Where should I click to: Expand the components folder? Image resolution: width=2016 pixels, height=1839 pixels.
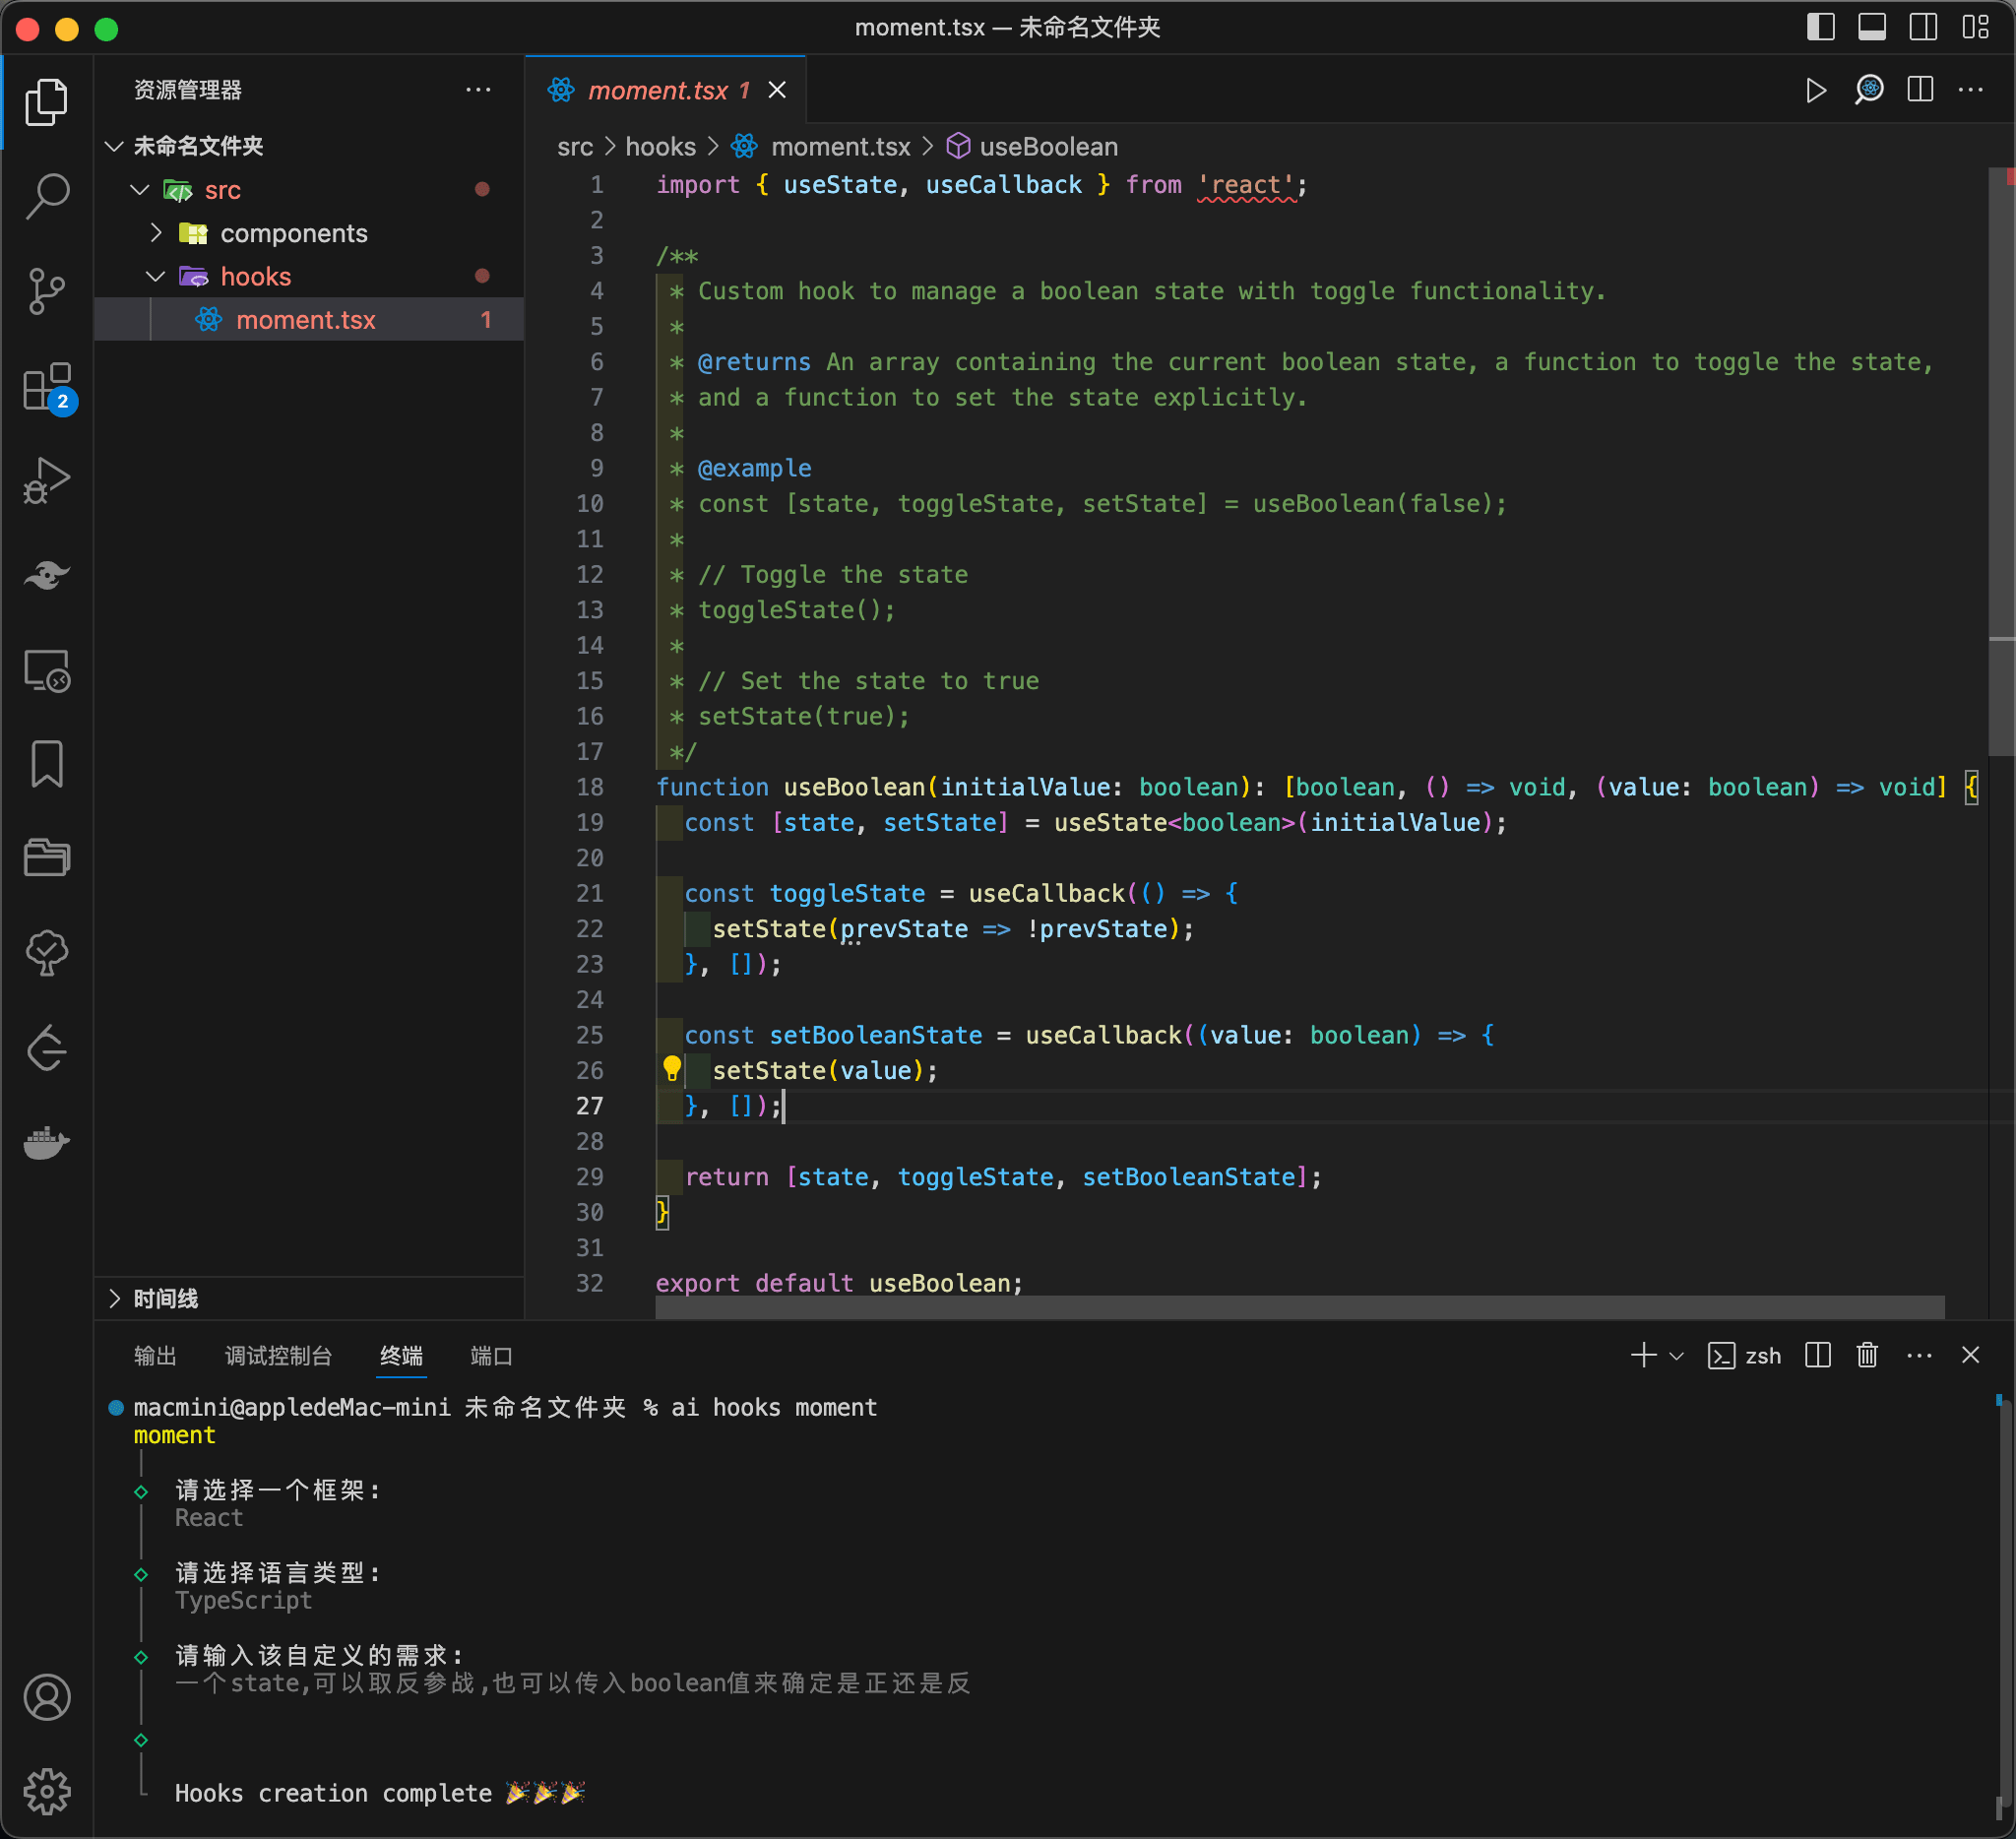point(156,233)
